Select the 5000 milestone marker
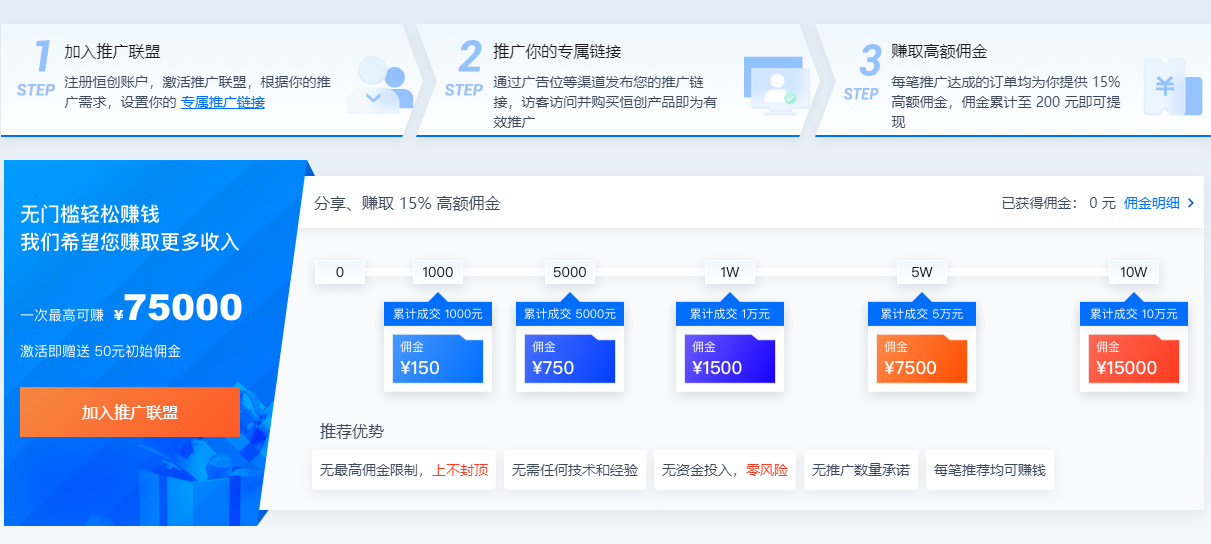This screenshot has width=1211, height=544. [570, 272]
